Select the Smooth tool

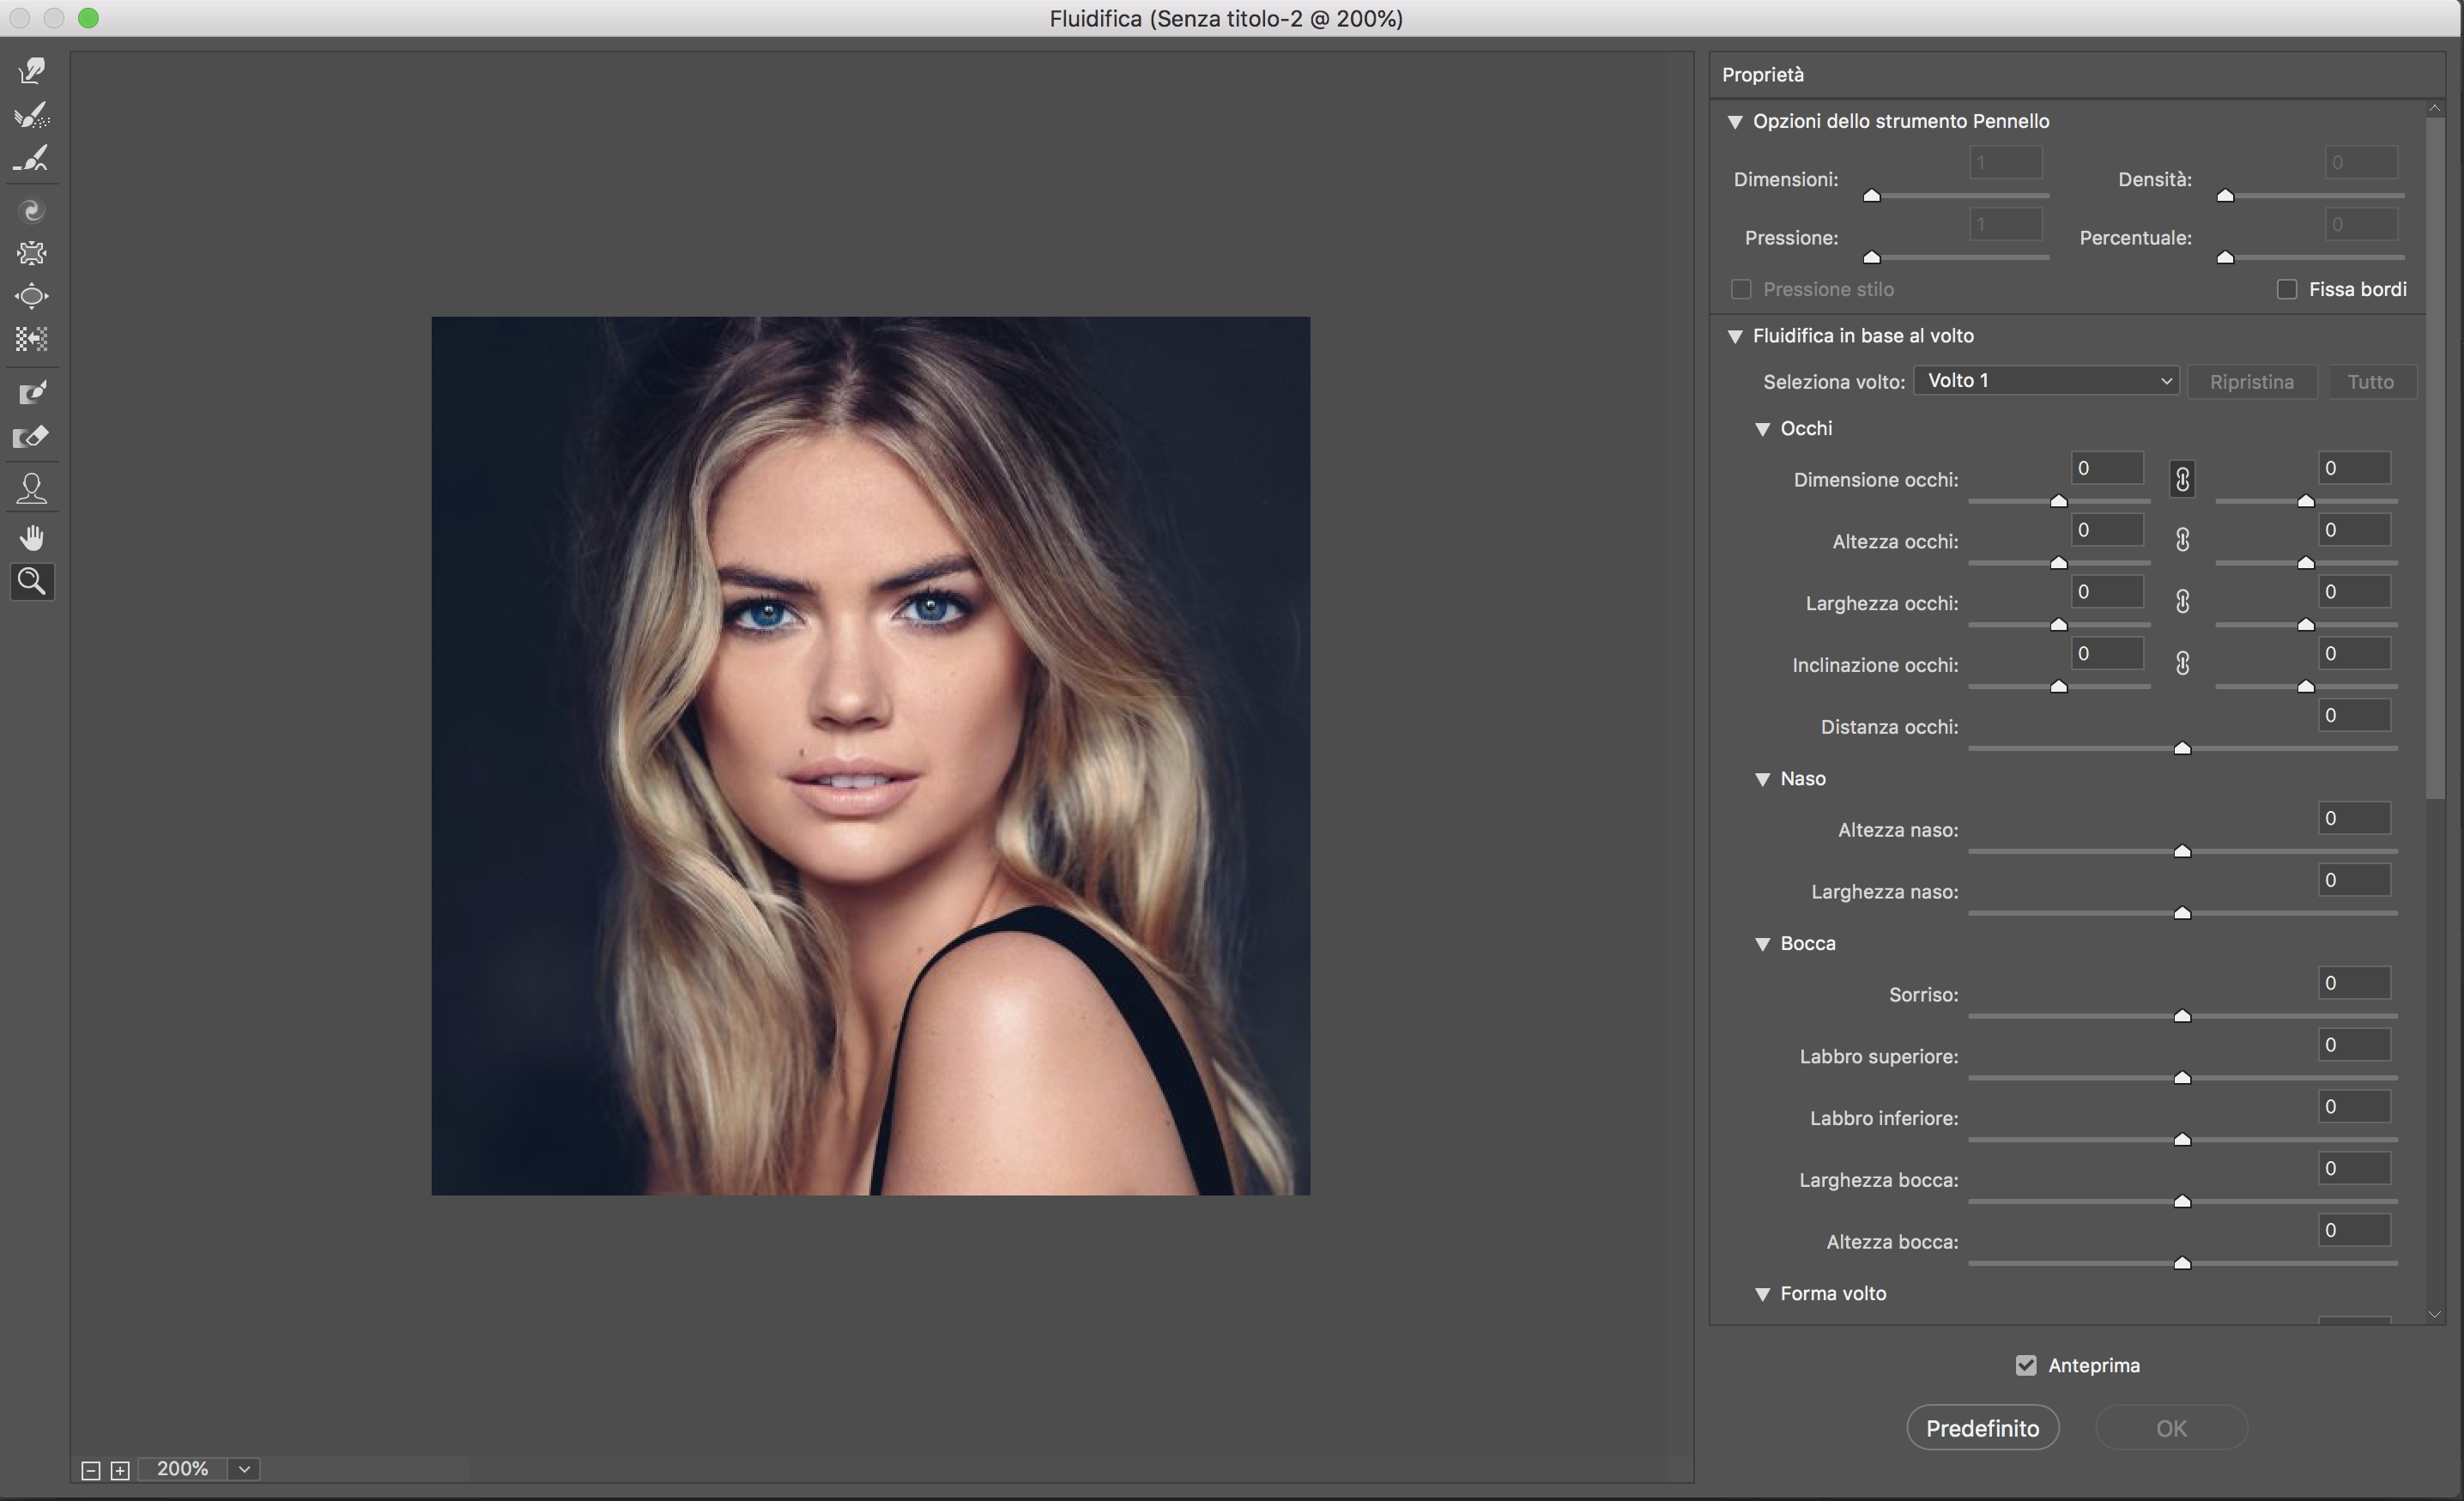tap(32, 158)
